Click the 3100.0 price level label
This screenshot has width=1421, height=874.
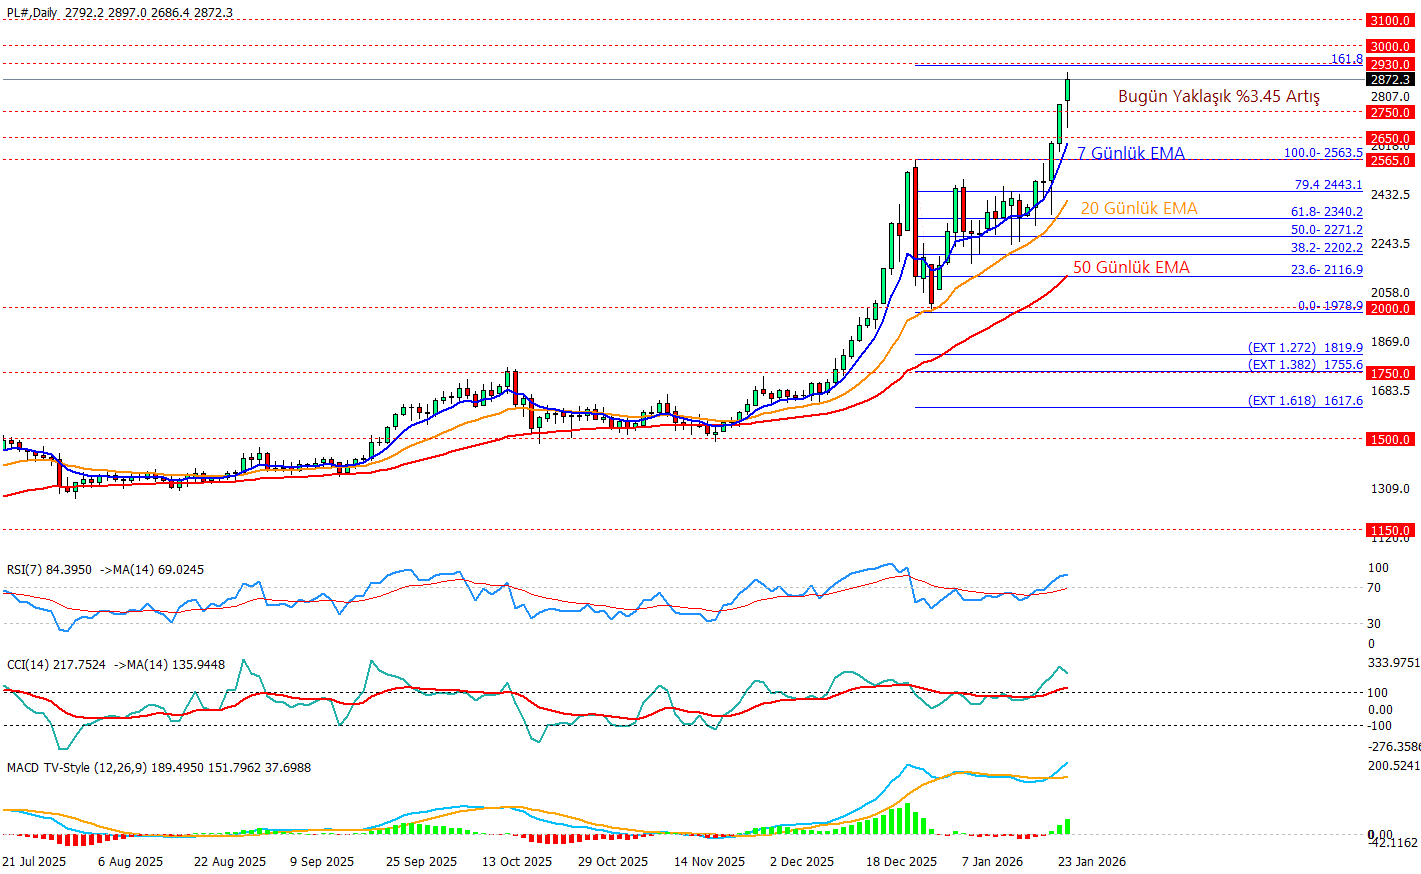[x=1390, y=20]
